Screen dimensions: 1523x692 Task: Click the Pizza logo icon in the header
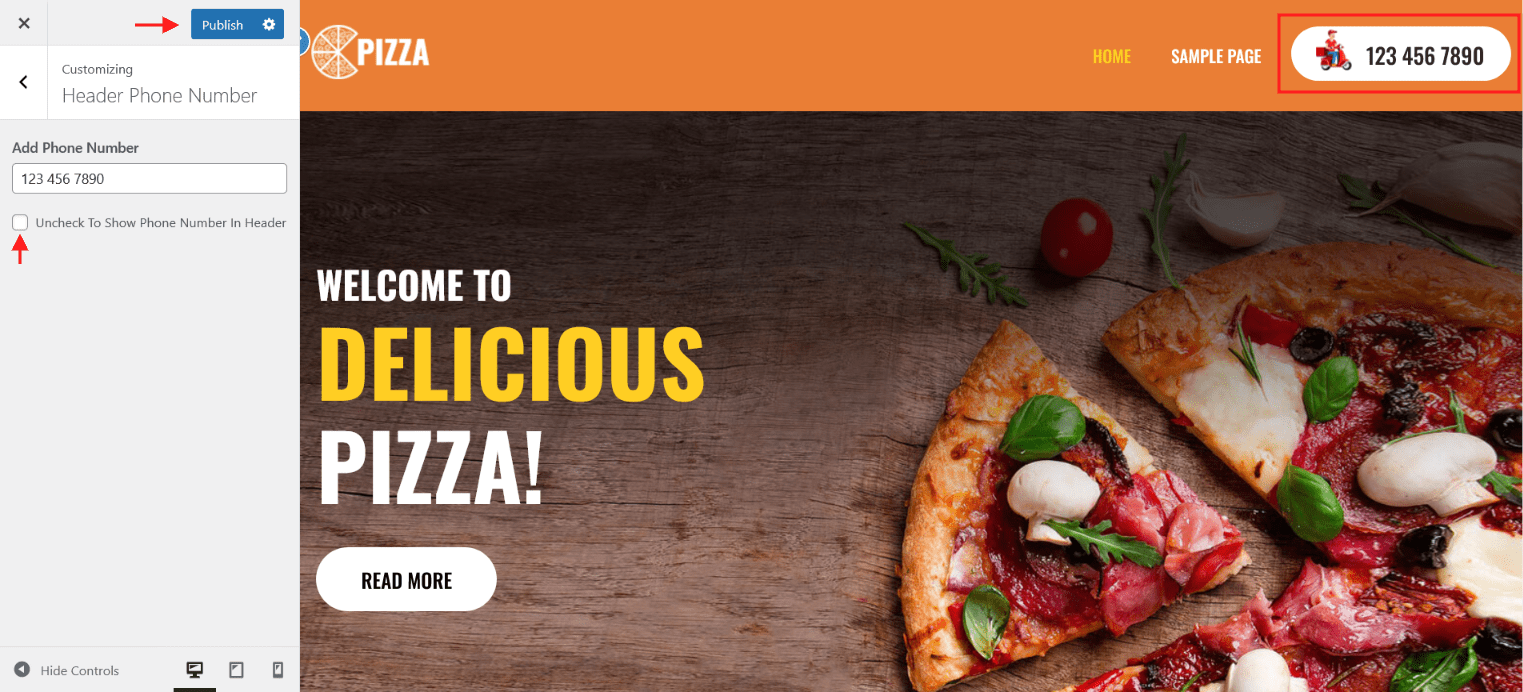pyautogui.click(x=333, y=52)
